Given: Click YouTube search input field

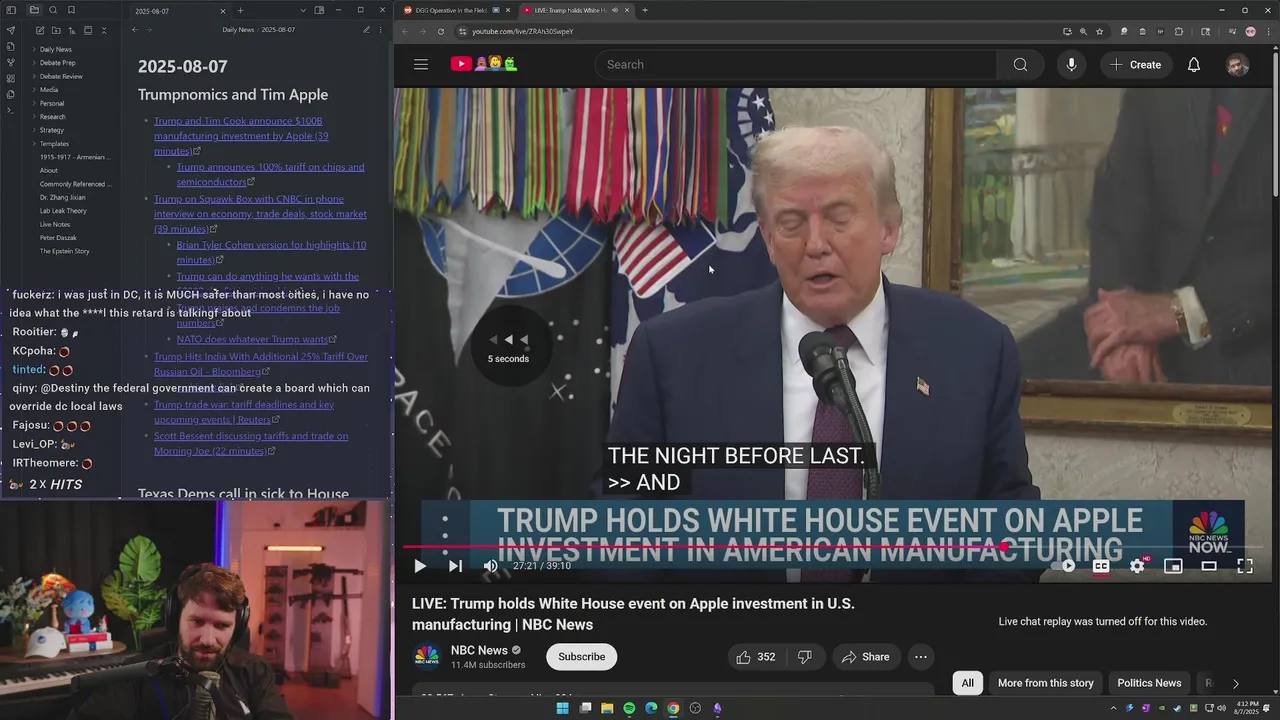Looking at the screenshot, I should [795, 64].
